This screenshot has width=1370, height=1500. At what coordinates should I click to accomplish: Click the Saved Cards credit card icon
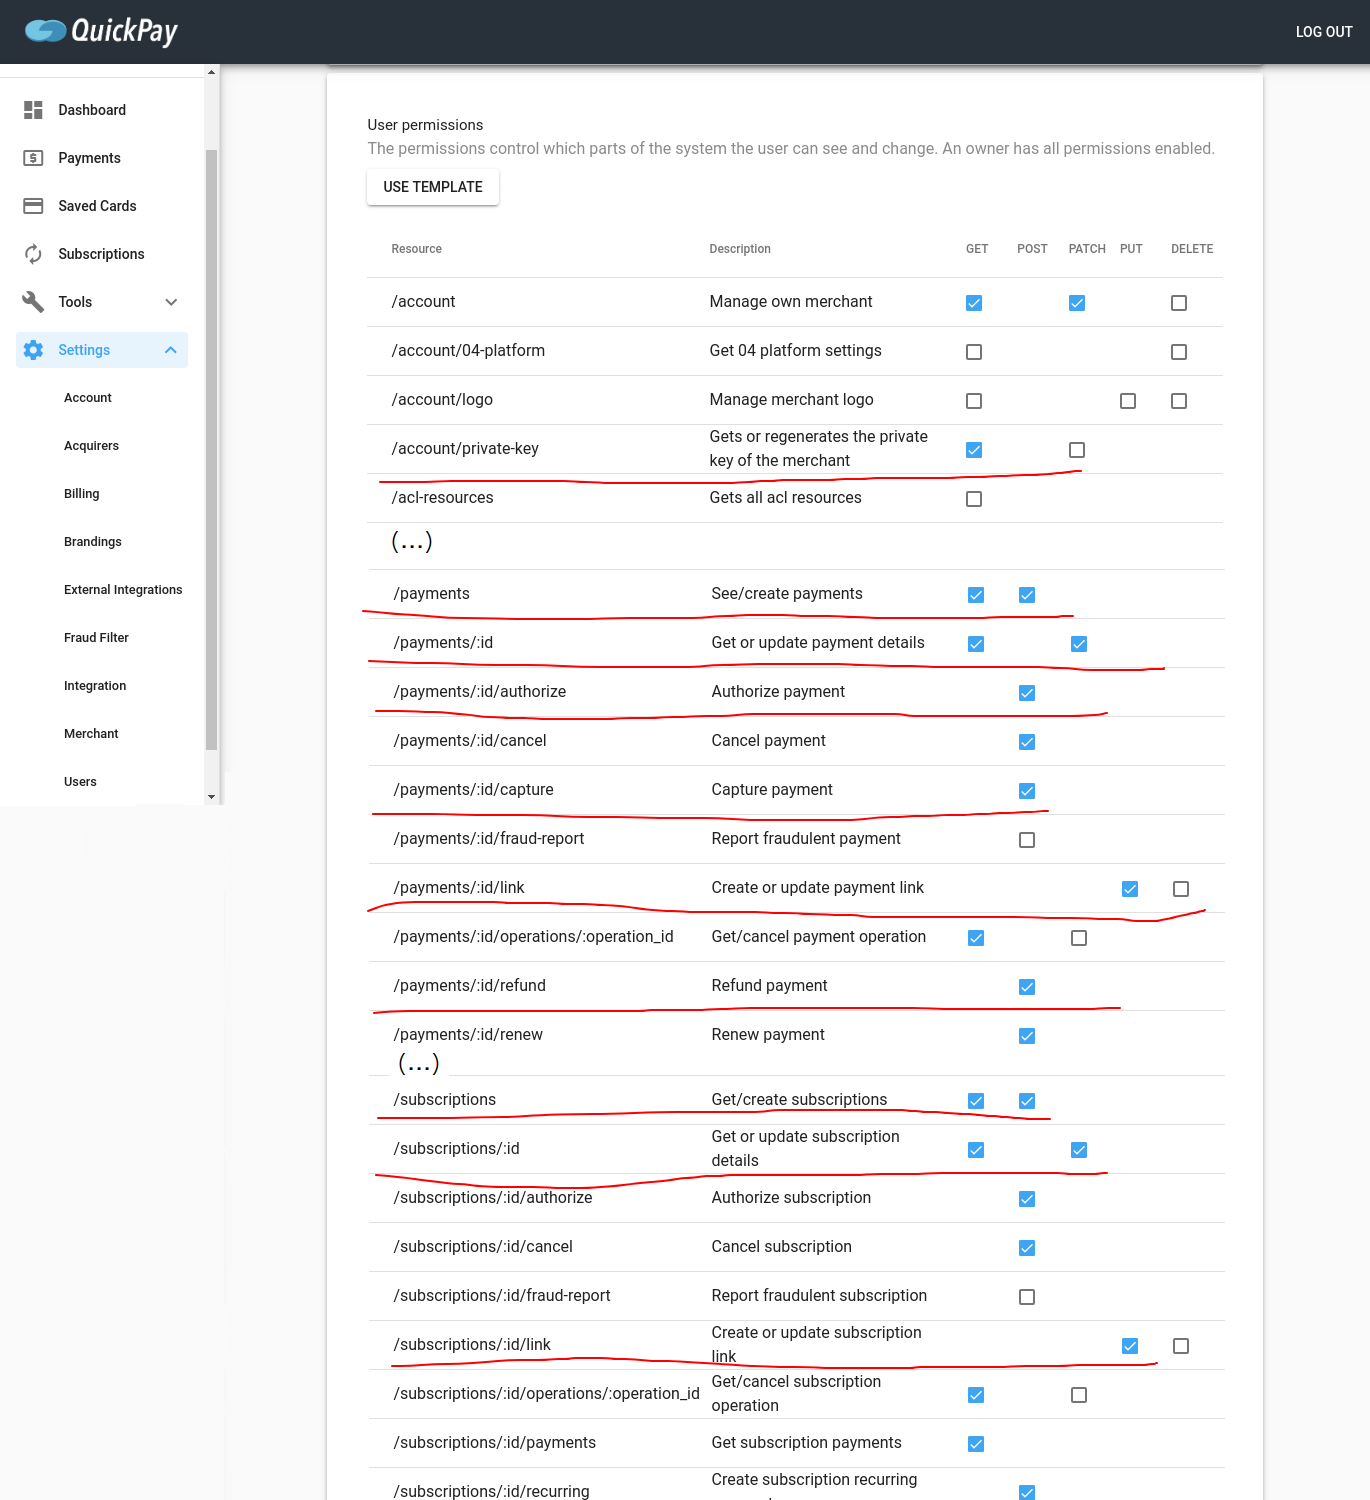pyautogui.click(x=33, y=206)
